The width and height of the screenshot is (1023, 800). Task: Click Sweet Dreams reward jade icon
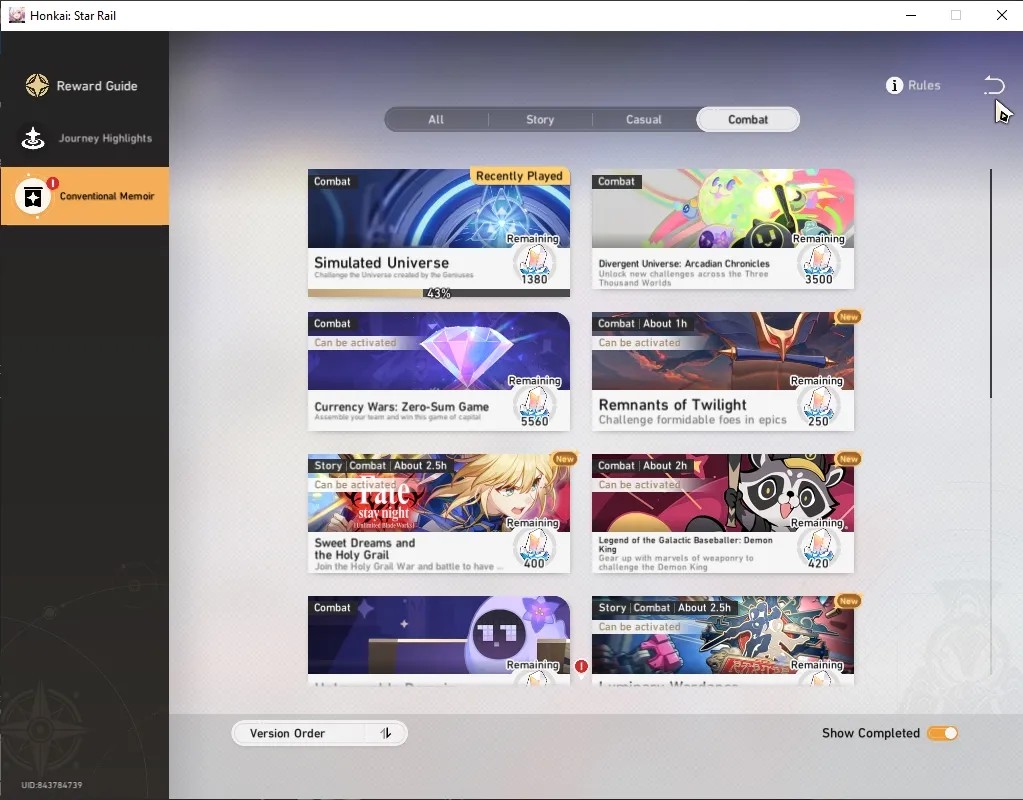[534, 545]
